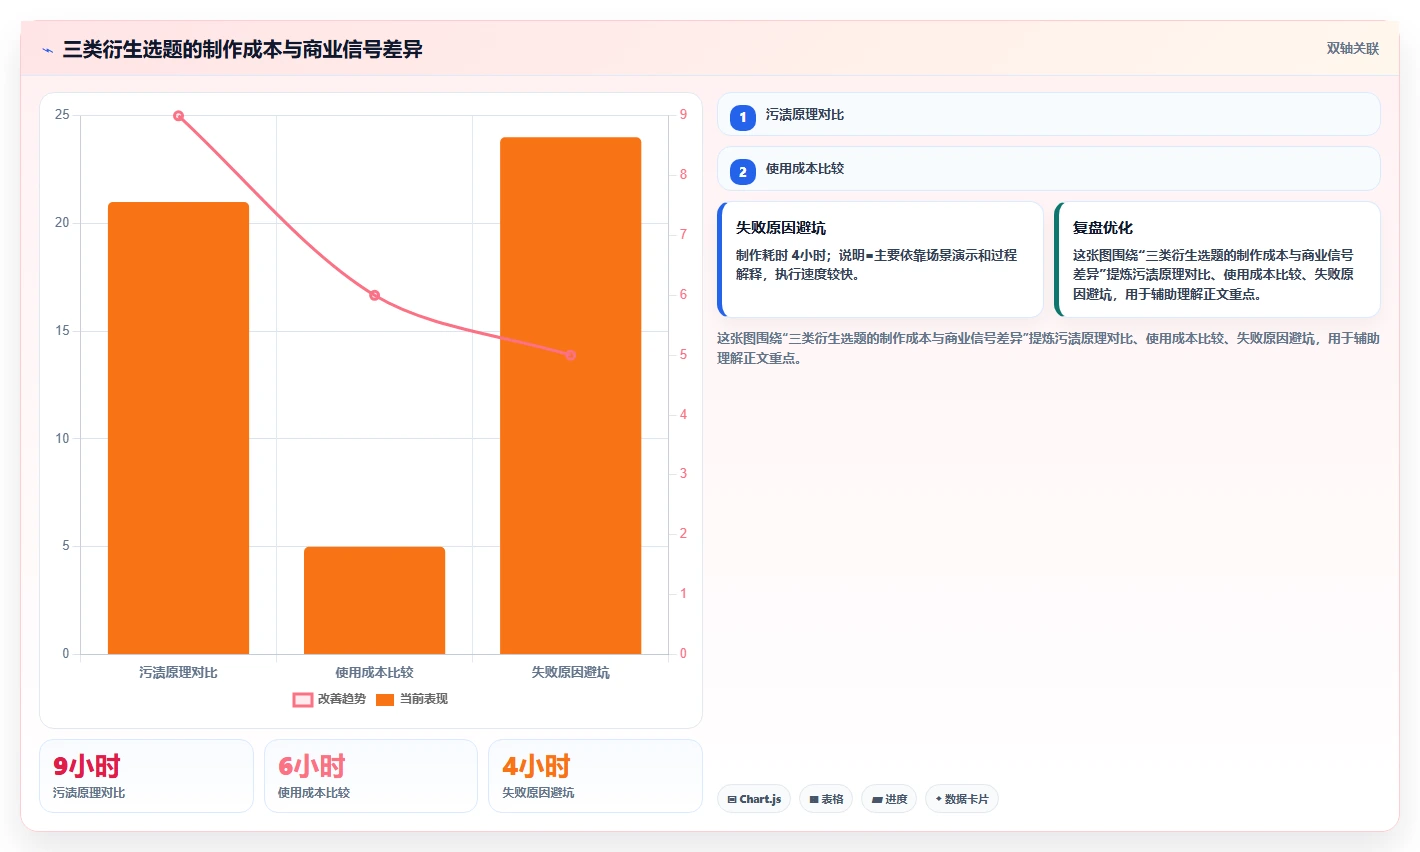Click right axis value 9
Screen dimensions: 1420x852
click(x=684, y=115)
